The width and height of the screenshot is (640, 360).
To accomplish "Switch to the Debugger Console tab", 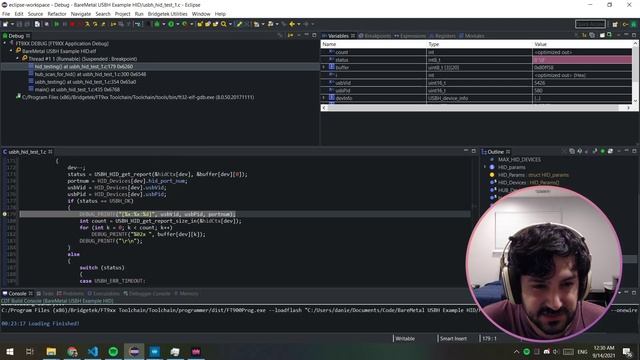I will 147,293.
